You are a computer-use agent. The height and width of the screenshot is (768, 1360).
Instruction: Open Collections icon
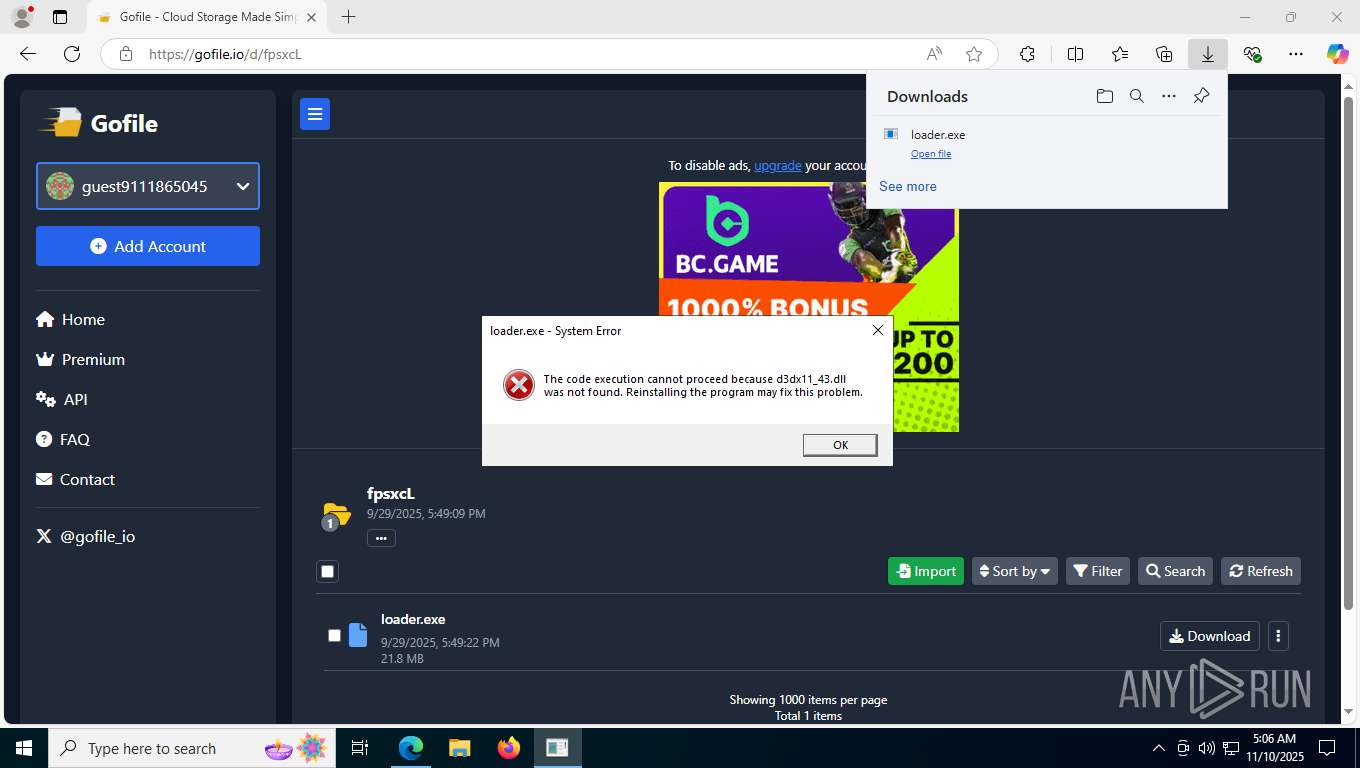[x=1164, y=54]
